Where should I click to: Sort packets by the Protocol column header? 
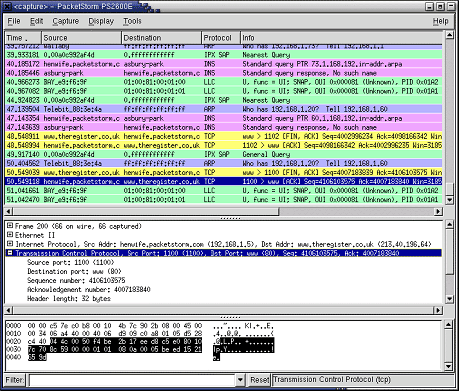(x=220, y=38)
